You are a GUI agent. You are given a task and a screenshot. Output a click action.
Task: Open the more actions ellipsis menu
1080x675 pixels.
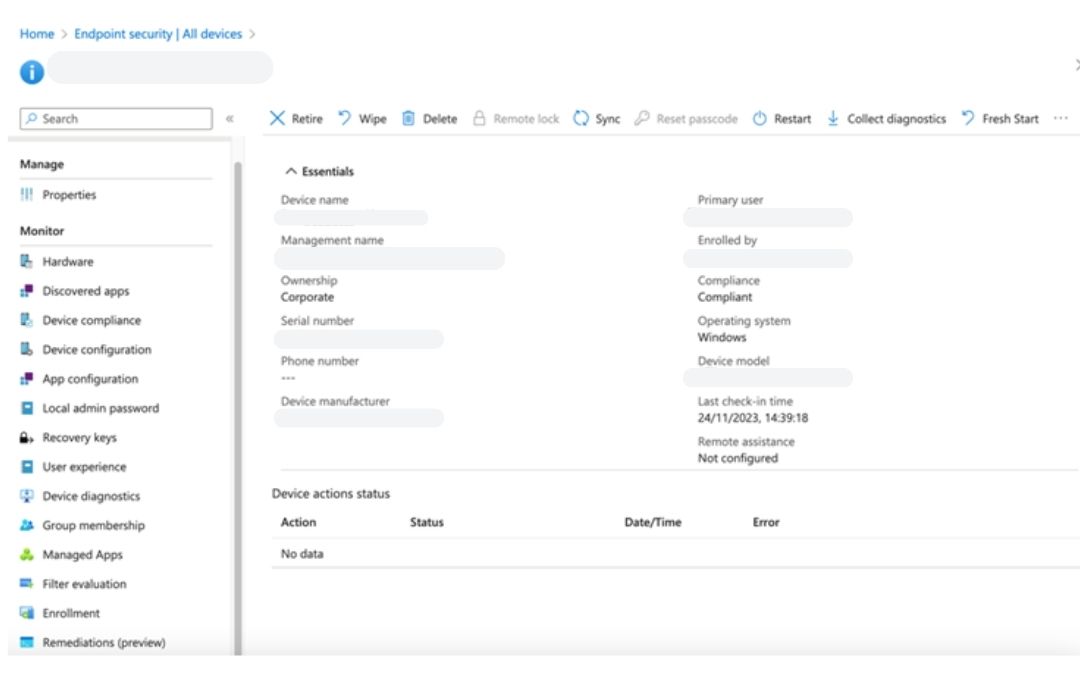[1061, 118]
